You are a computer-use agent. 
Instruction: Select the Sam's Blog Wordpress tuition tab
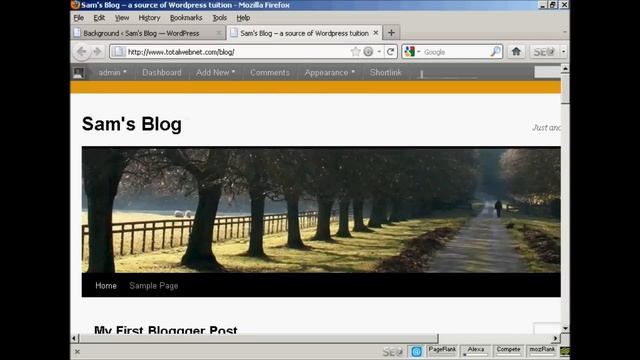point(304,33)
